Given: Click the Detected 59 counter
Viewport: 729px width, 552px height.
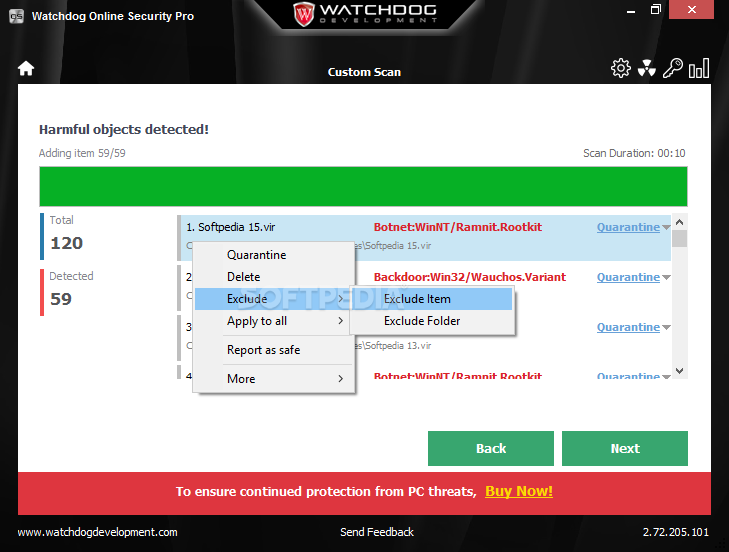Looking at the screenshot, I should pyautogui.click(x=67, y=291).
